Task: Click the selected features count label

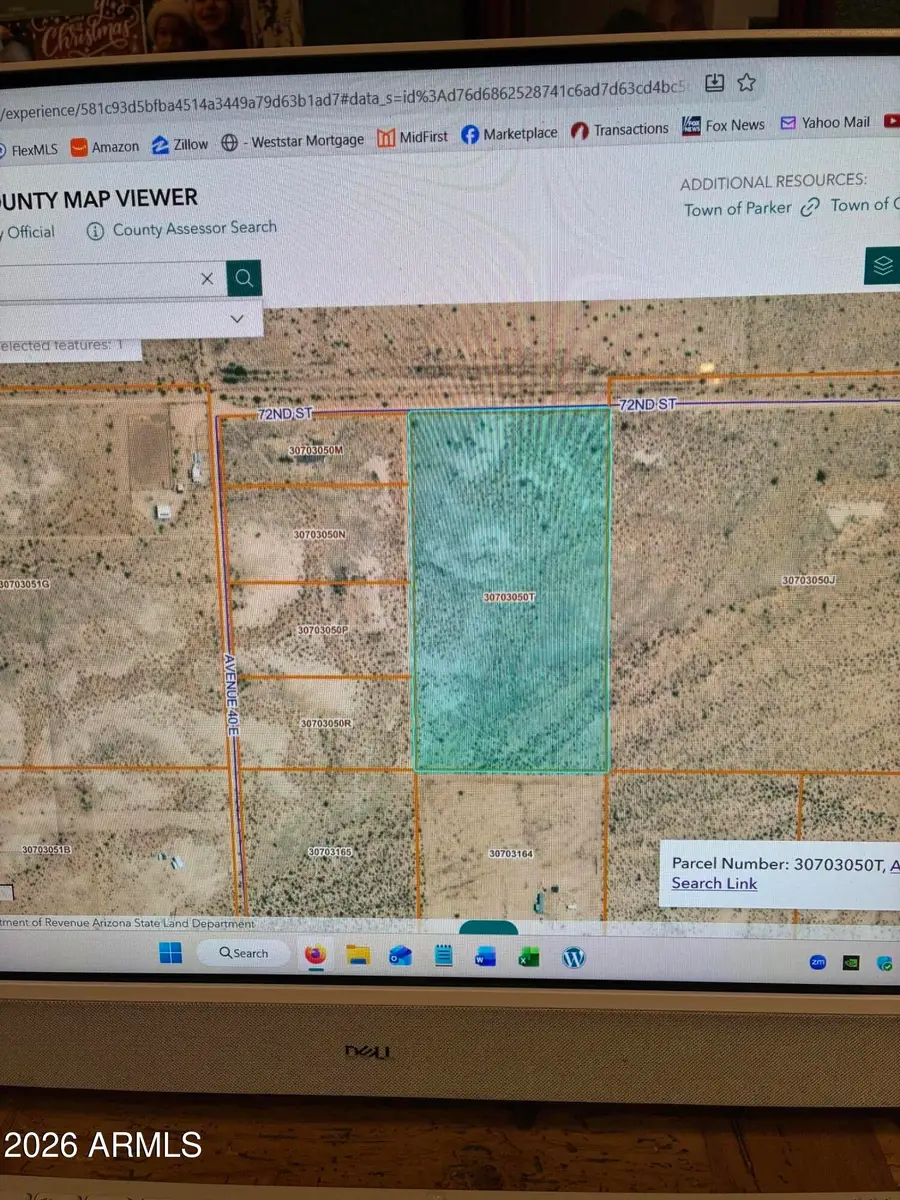Action: tap(62, 346)
